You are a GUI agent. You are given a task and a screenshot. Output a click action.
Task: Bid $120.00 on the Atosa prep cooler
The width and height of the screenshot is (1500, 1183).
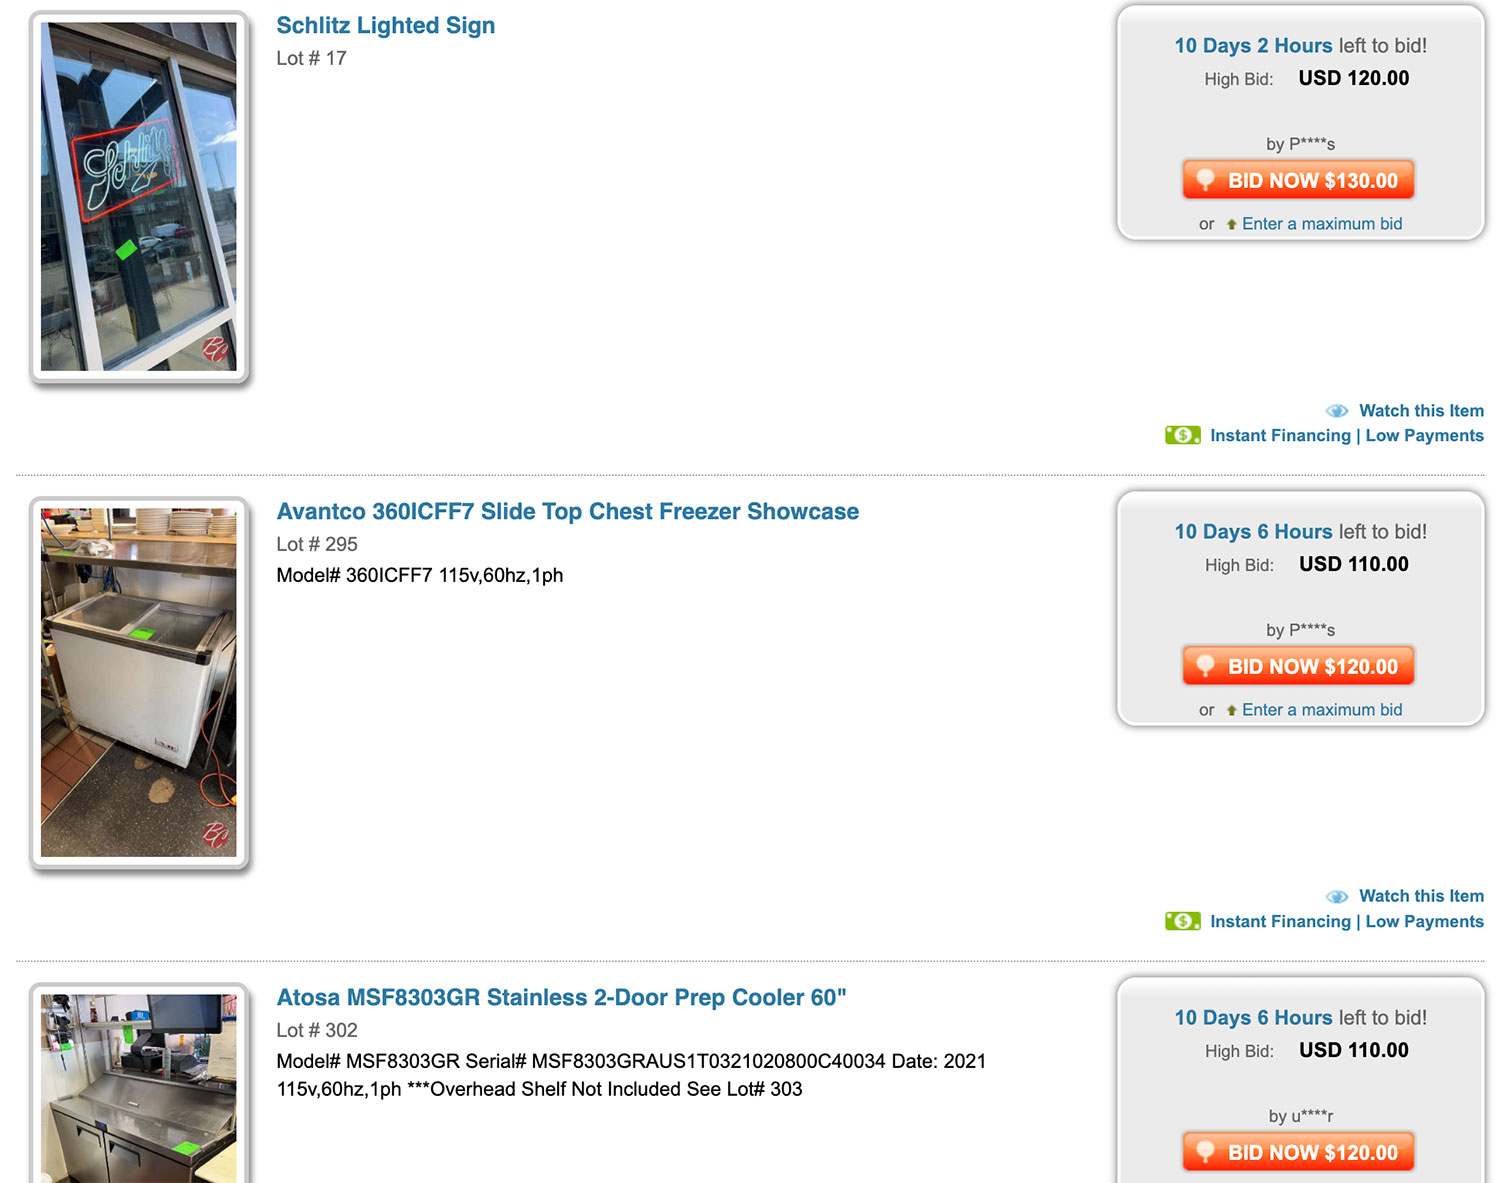1298,1152
